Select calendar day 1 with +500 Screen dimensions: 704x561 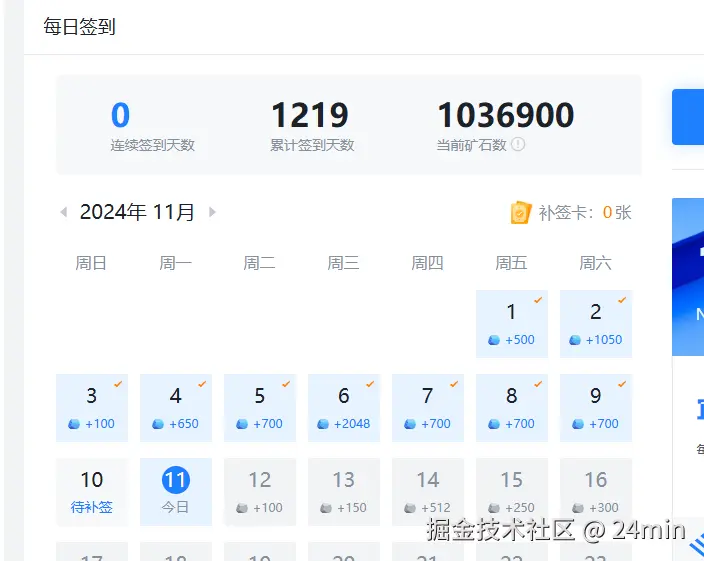(x=512, y=324)
